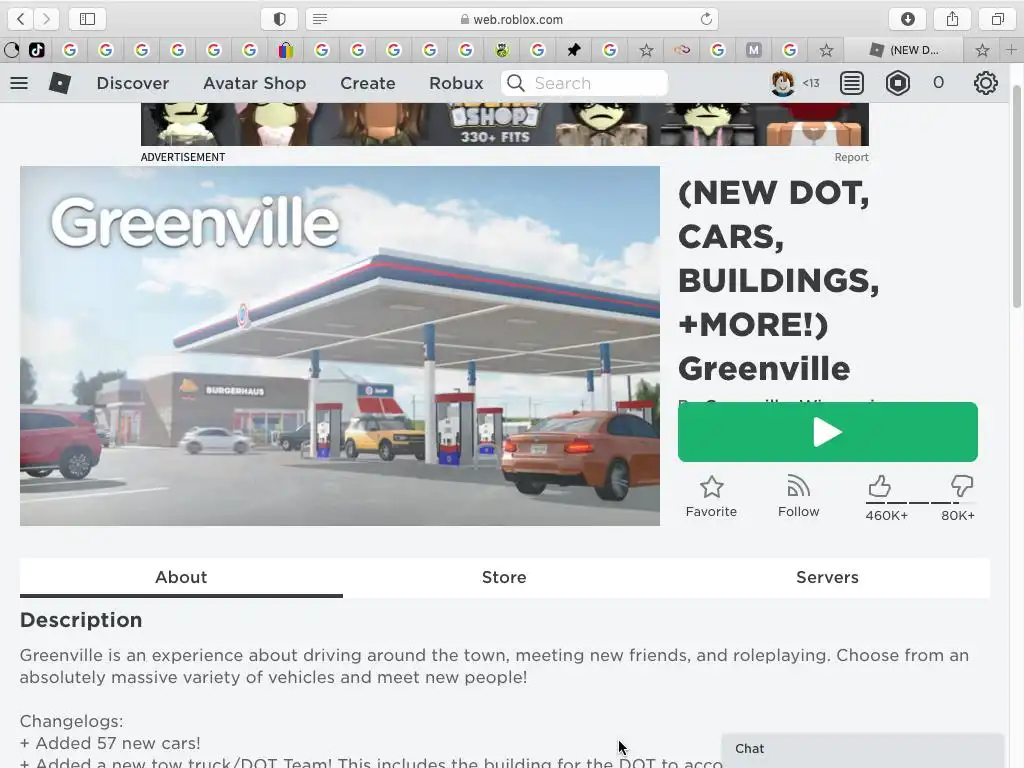Click the 460K+ likes count
This screenshot has height=768, width=1024.
click(886, 515)
